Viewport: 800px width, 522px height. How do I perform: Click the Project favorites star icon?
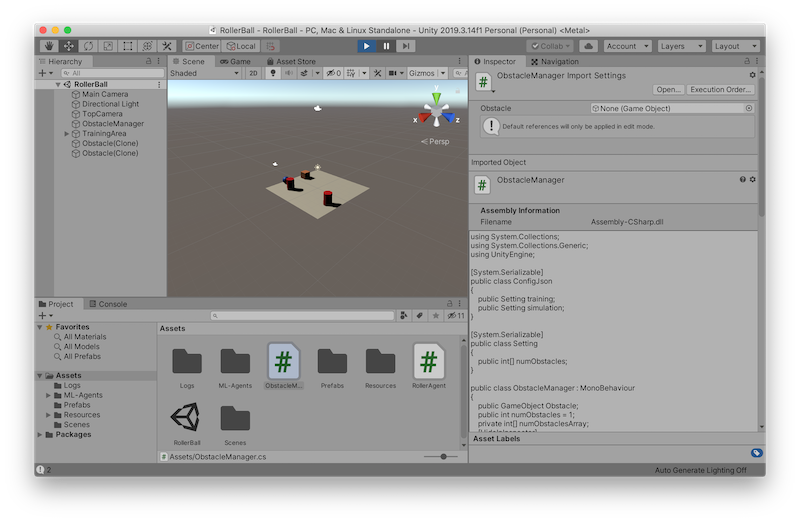click(x=436, y=315)
